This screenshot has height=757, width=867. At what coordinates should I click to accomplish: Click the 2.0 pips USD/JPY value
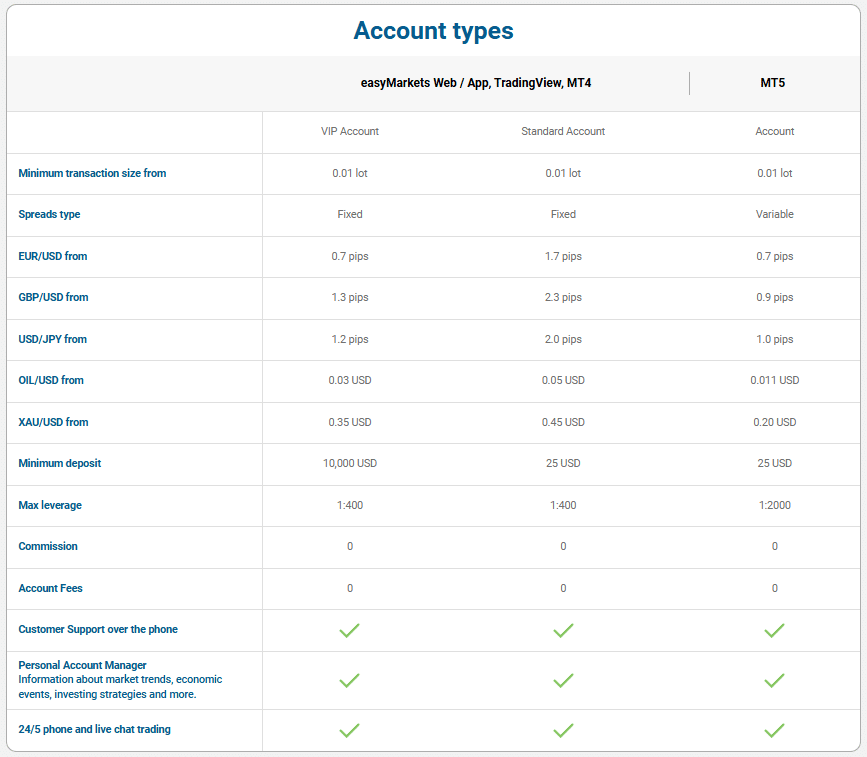pos(563,339)
